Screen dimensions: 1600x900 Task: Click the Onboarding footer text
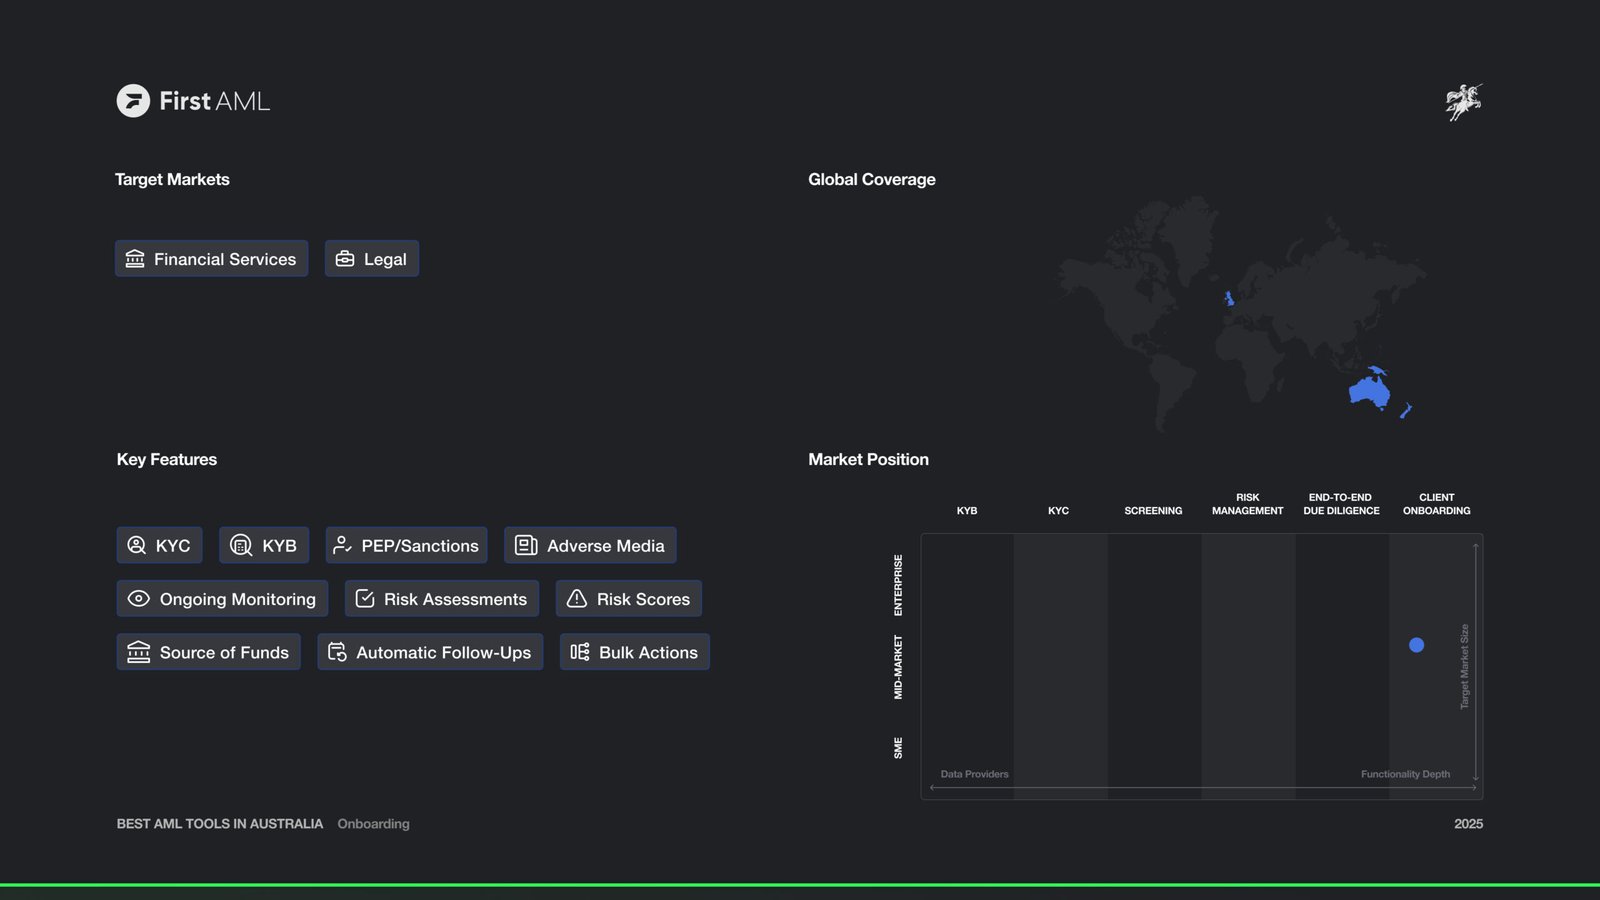click(373, 824)
